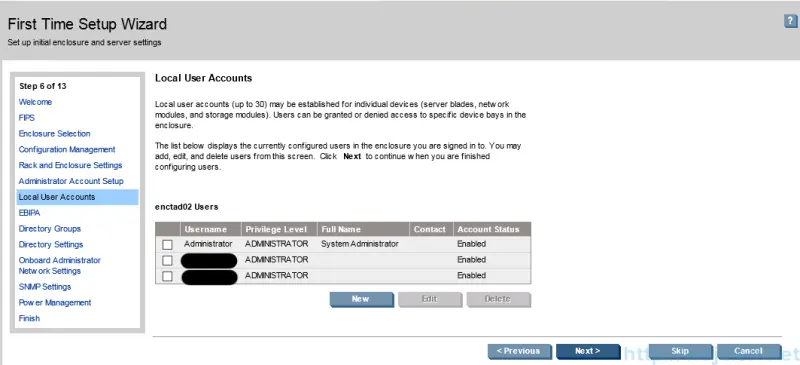The height and width of the screenshot is (365, 800).
Task: Return to the Previous step
Action: (519, 351)
